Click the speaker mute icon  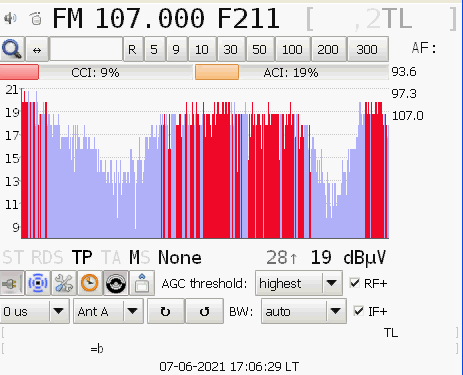[x=10, y=18]
